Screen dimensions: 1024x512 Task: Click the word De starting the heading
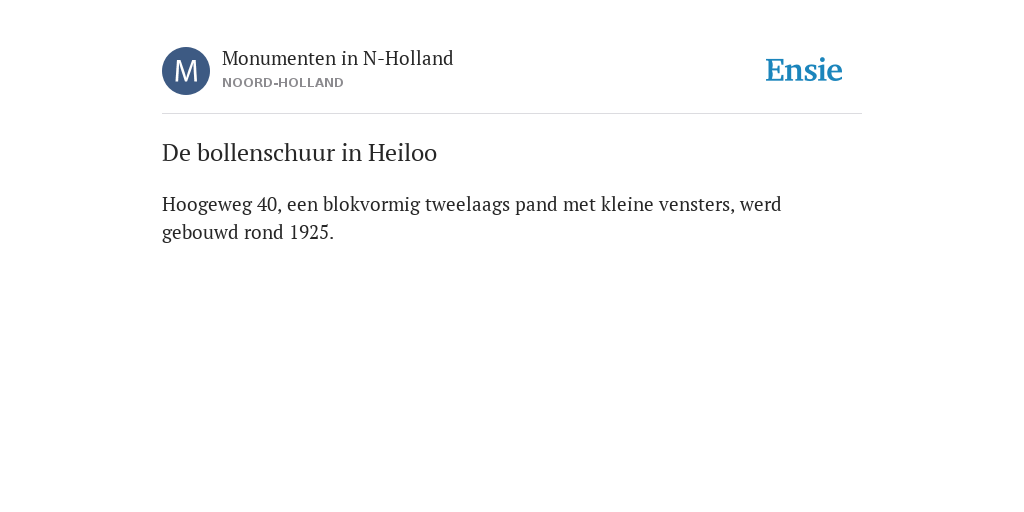coord(176,153)
